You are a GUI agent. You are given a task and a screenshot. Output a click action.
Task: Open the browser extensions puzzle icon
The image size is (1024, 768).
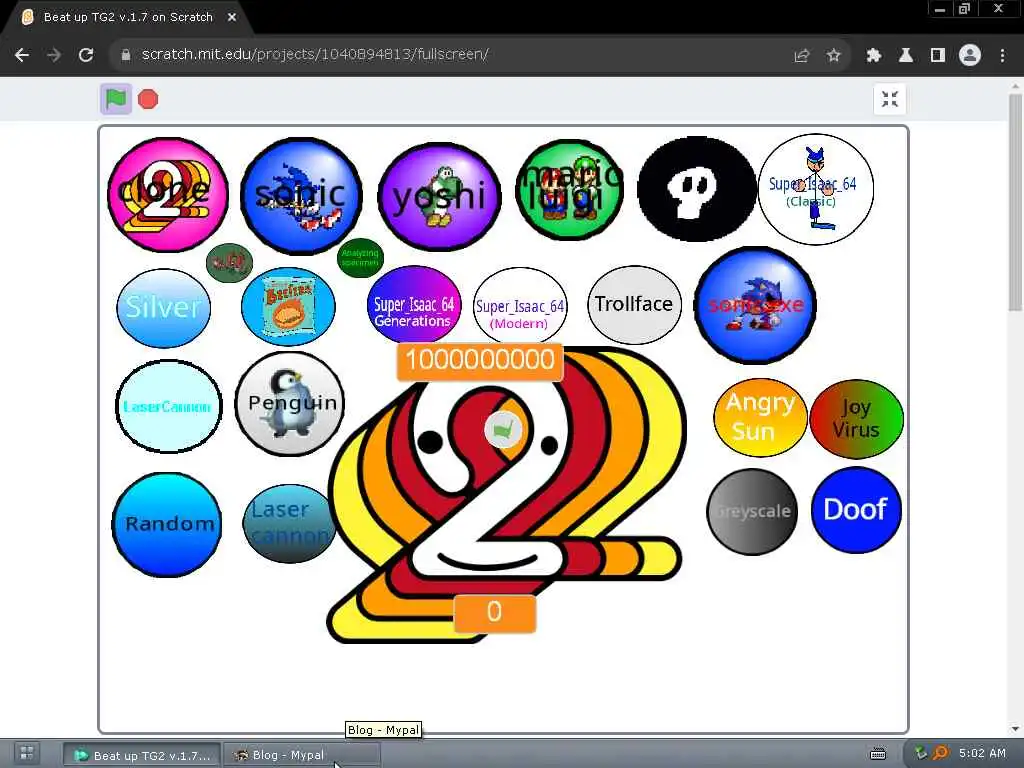(x=874, y=56)
